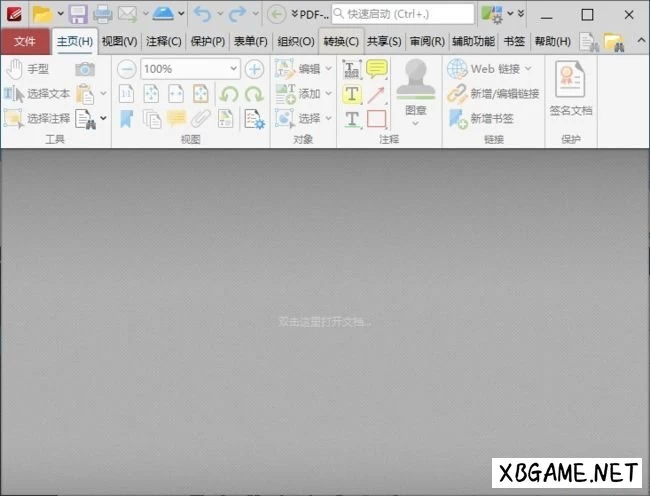The image size is (650, 496).
Task: Expand the Stamp (图章) dropdown
Action: click(415, 125)
